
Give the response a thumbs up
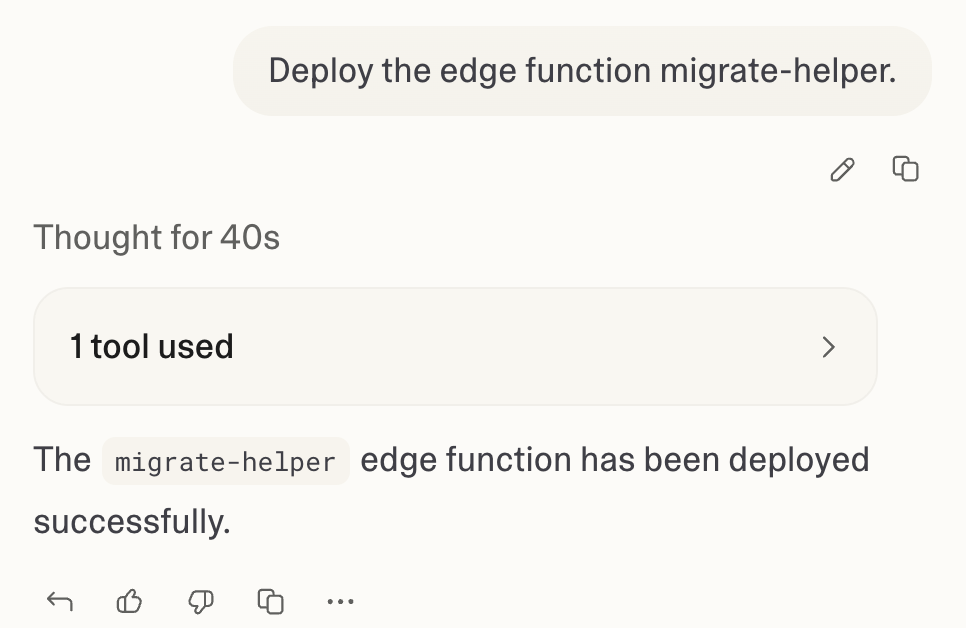[x=130, y=601]
